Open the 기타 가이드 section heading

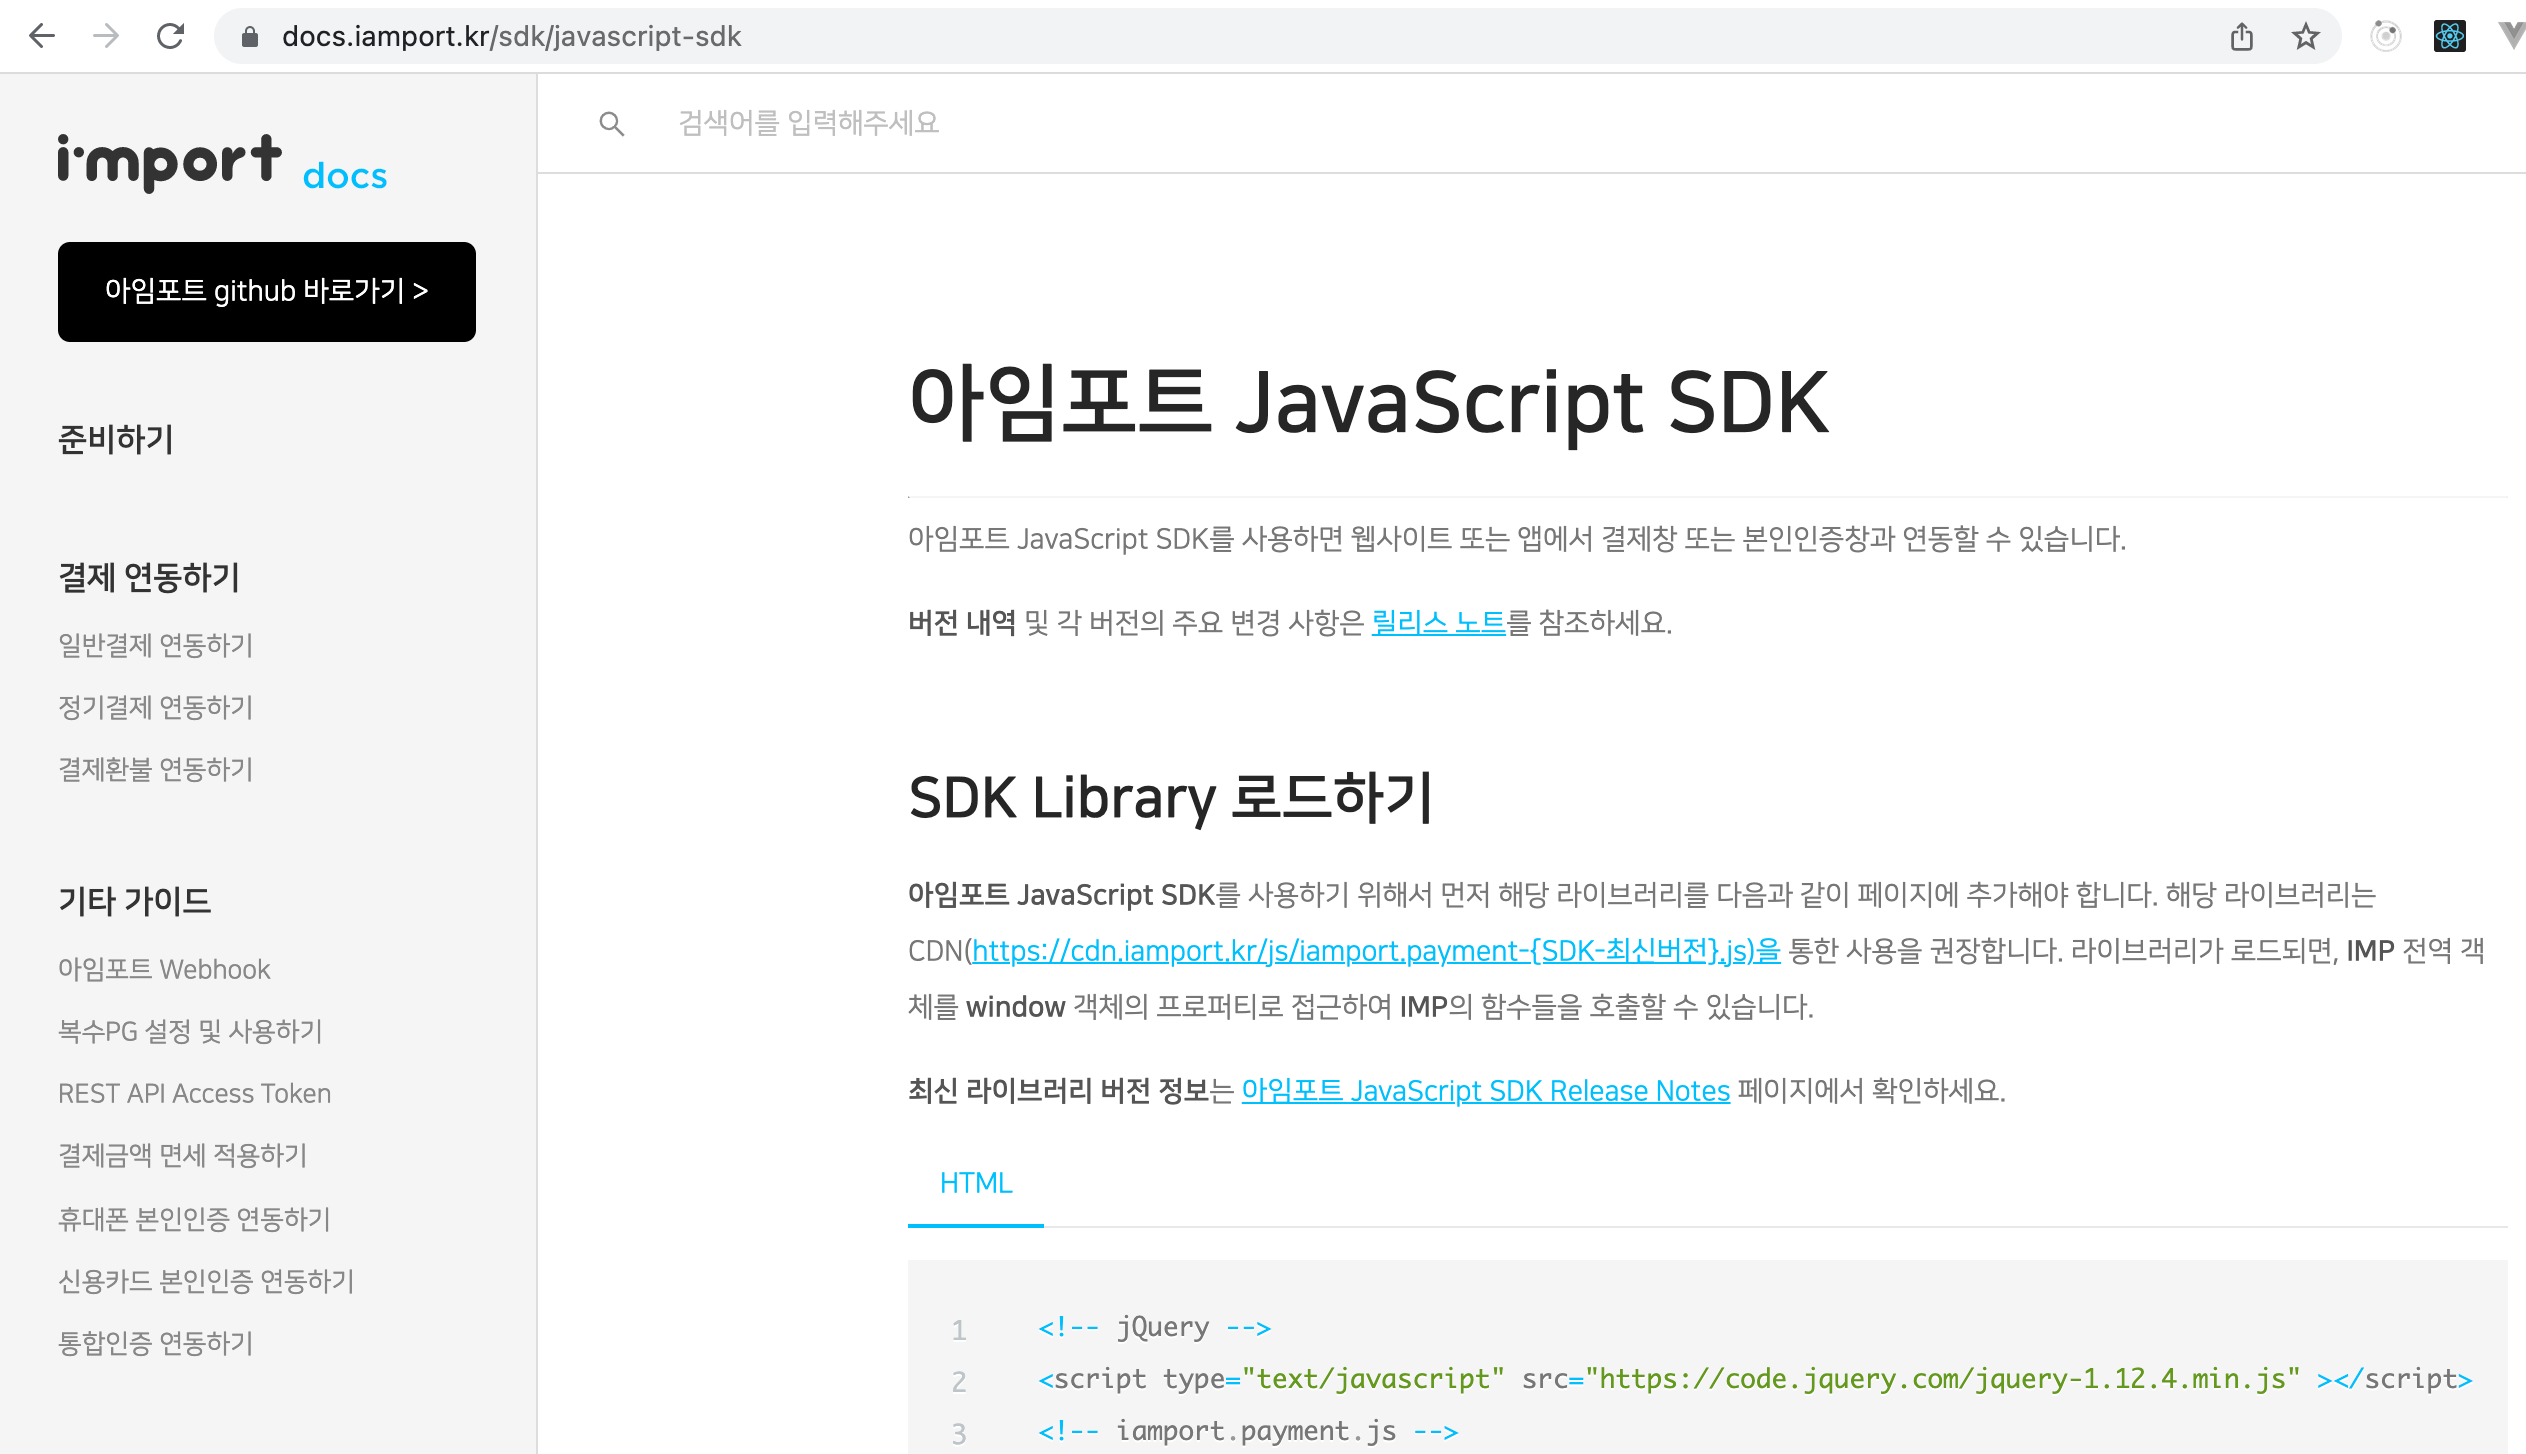[135, 901]
